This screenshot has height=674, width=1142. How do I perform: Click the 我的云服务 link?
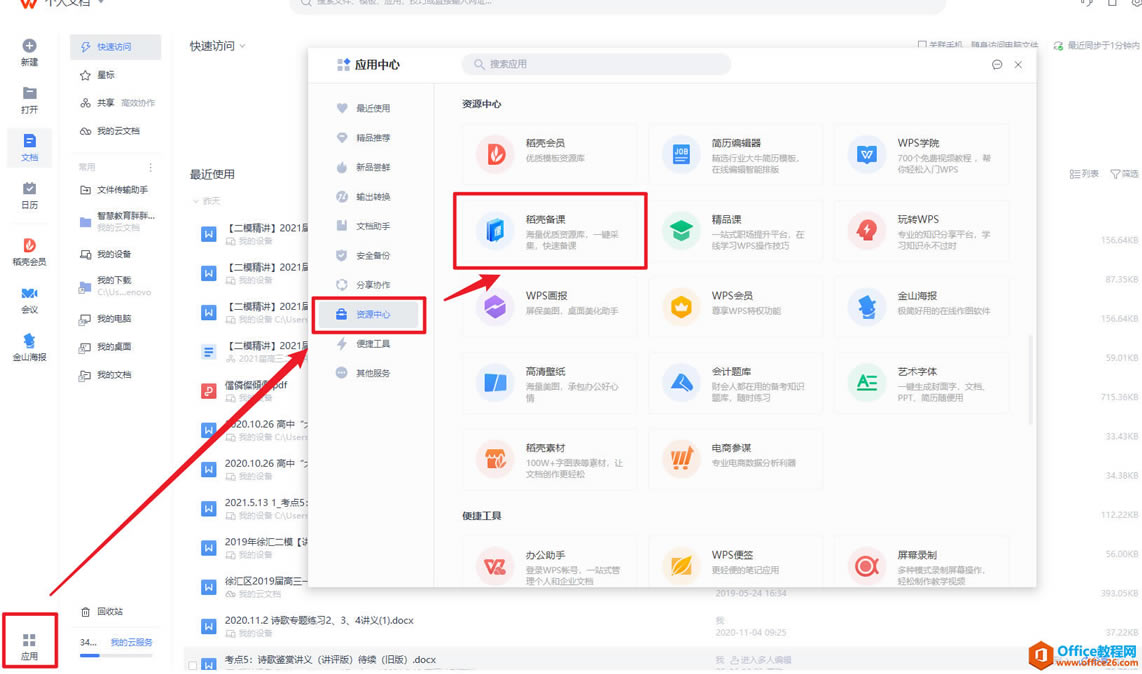[131, 643]
